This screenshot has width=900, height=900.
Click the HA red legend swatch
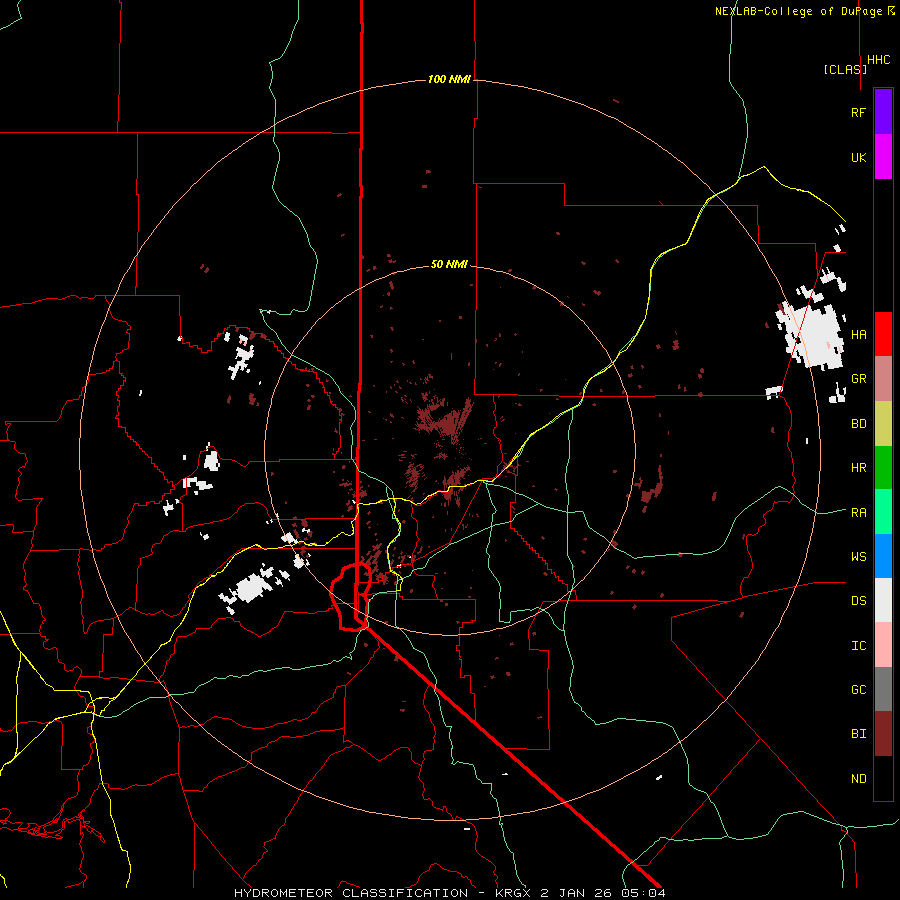(x=883, y=334)
